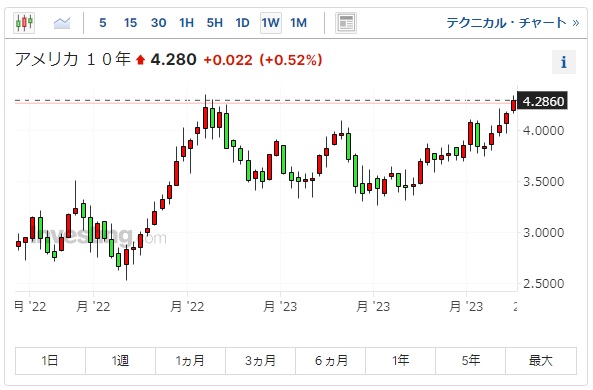
Task: Choose the 1H interval
Action: coord(186,23)
